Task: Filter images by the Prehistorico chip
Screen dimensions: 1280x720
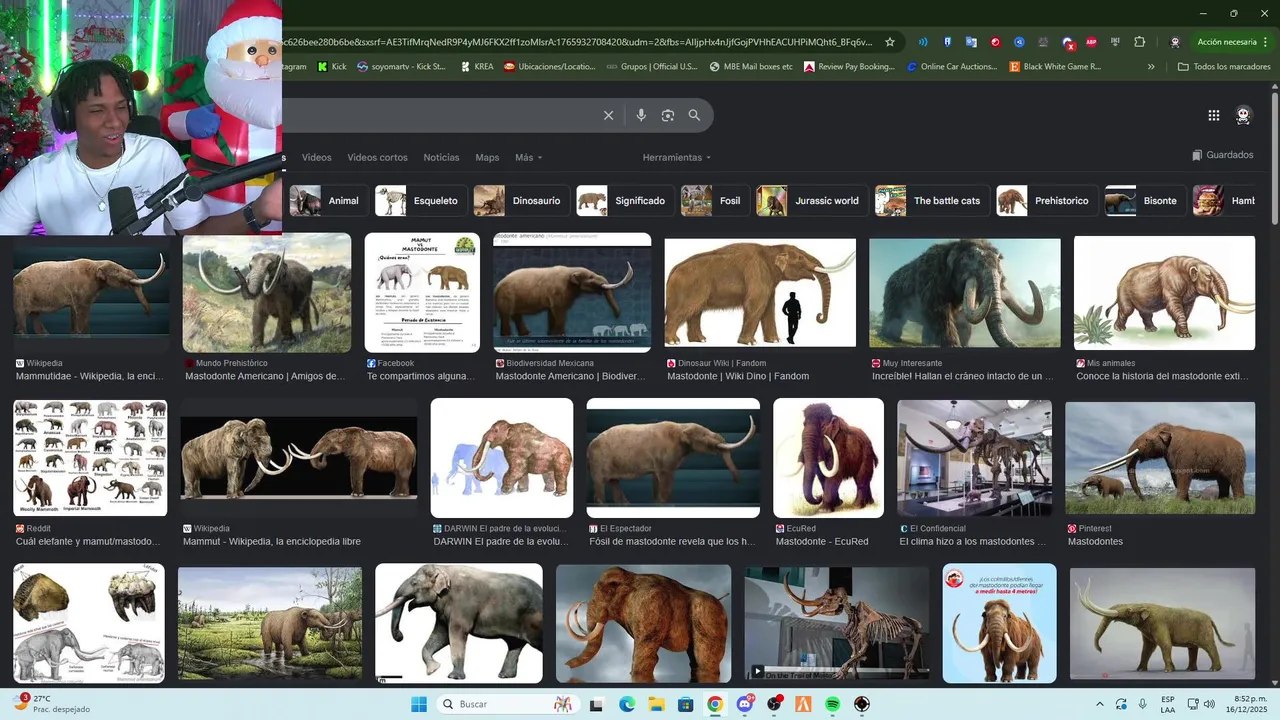Action: tap(1046, 201)
